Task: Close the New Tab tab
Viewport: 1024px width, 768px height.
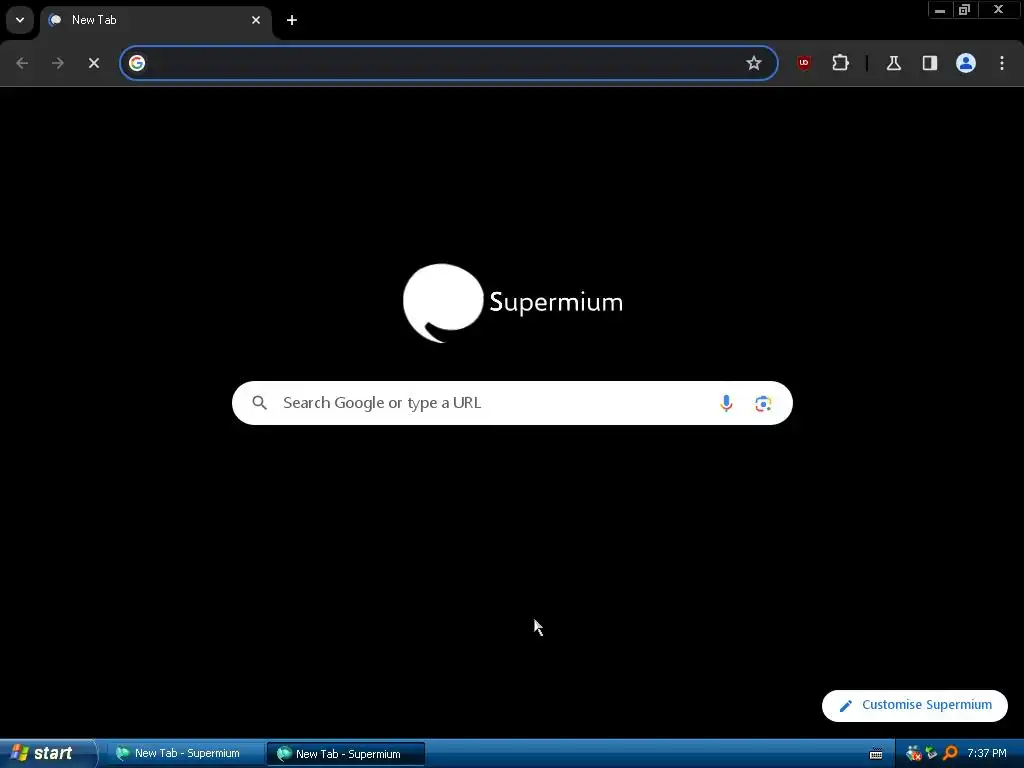Action: click(x=256, y=20)
